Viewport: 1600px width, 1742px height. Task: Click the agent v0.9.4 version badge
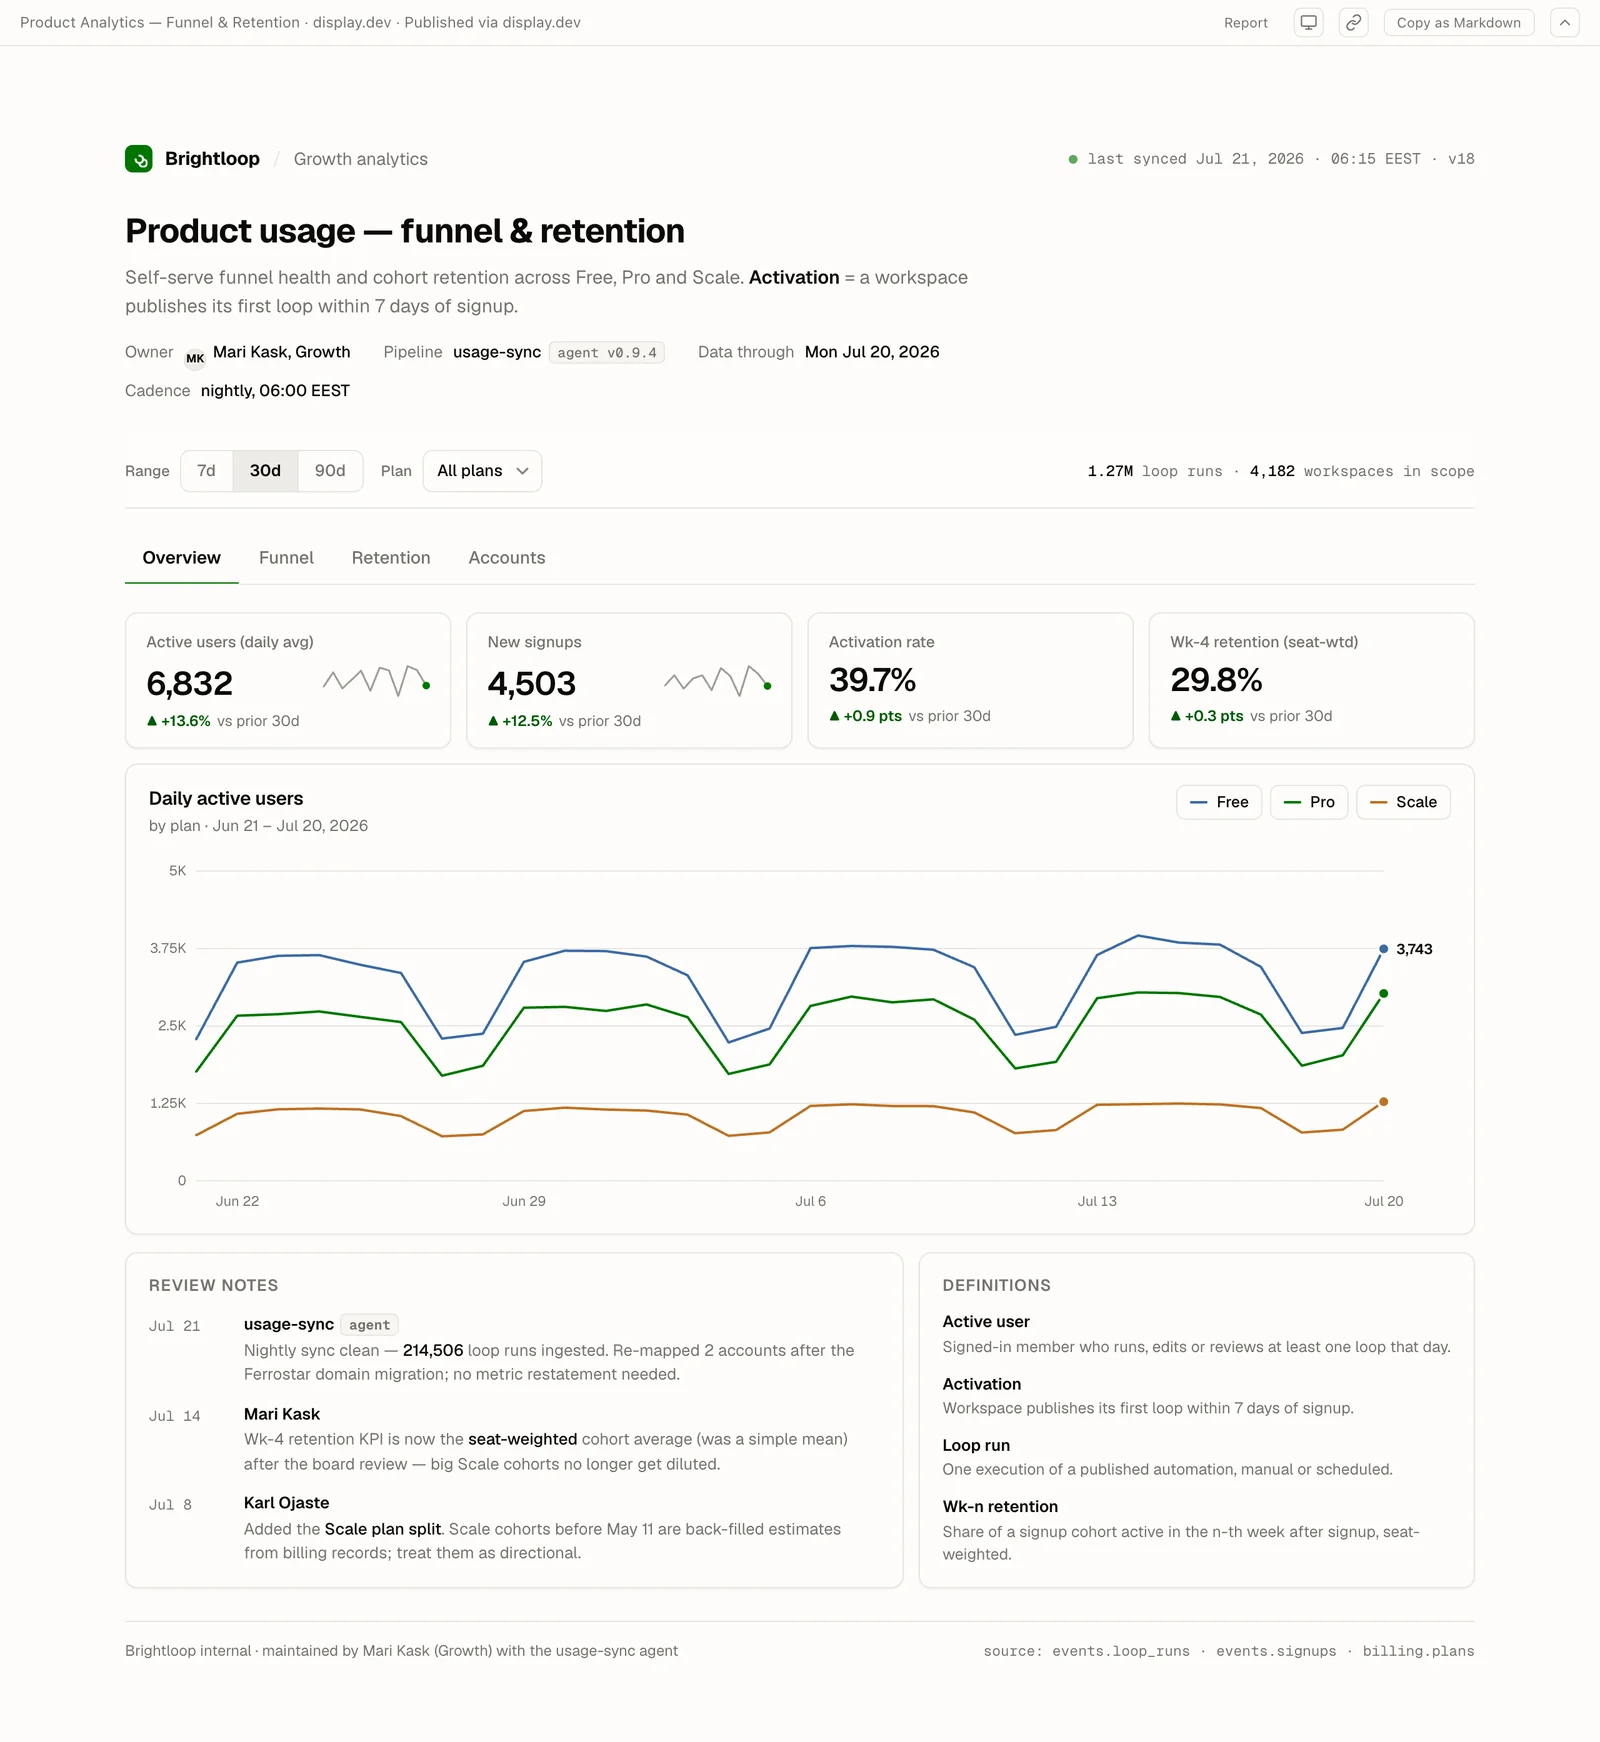607,353
